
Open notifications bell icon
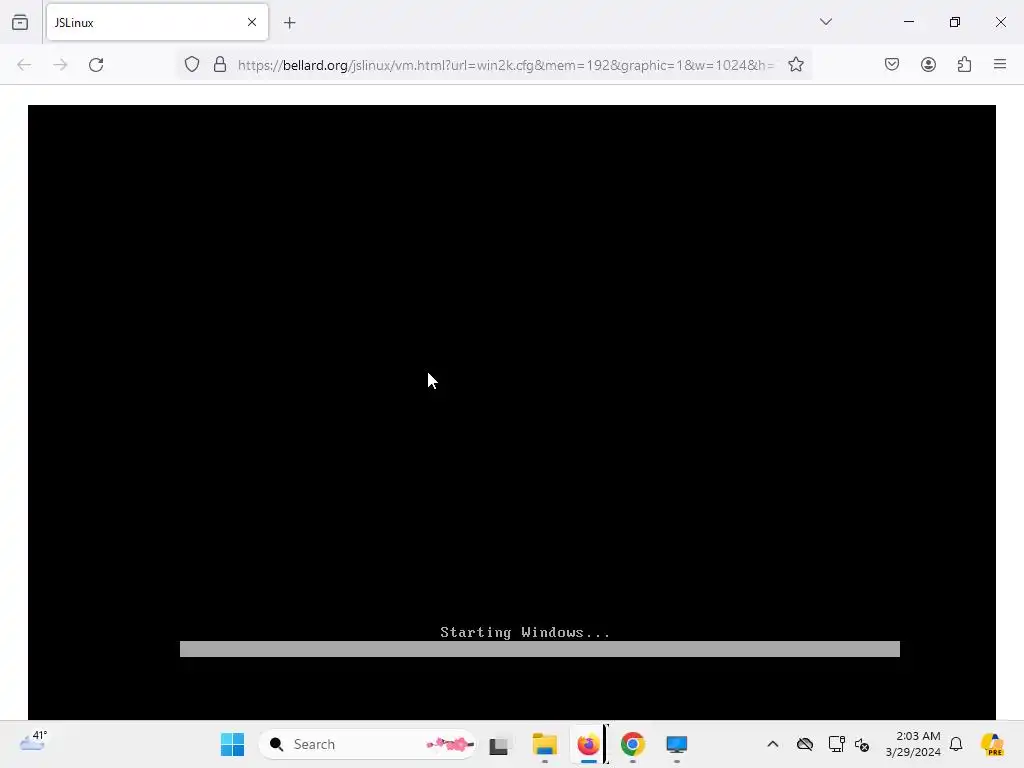point(956,744)
